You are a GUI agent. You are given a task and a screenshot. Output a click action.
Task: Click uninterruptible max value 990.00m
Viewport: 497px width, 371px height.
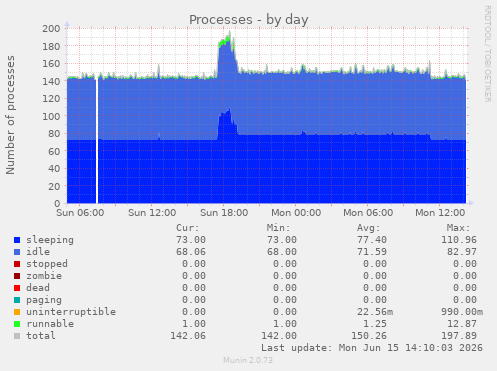[x=462, y=312]
